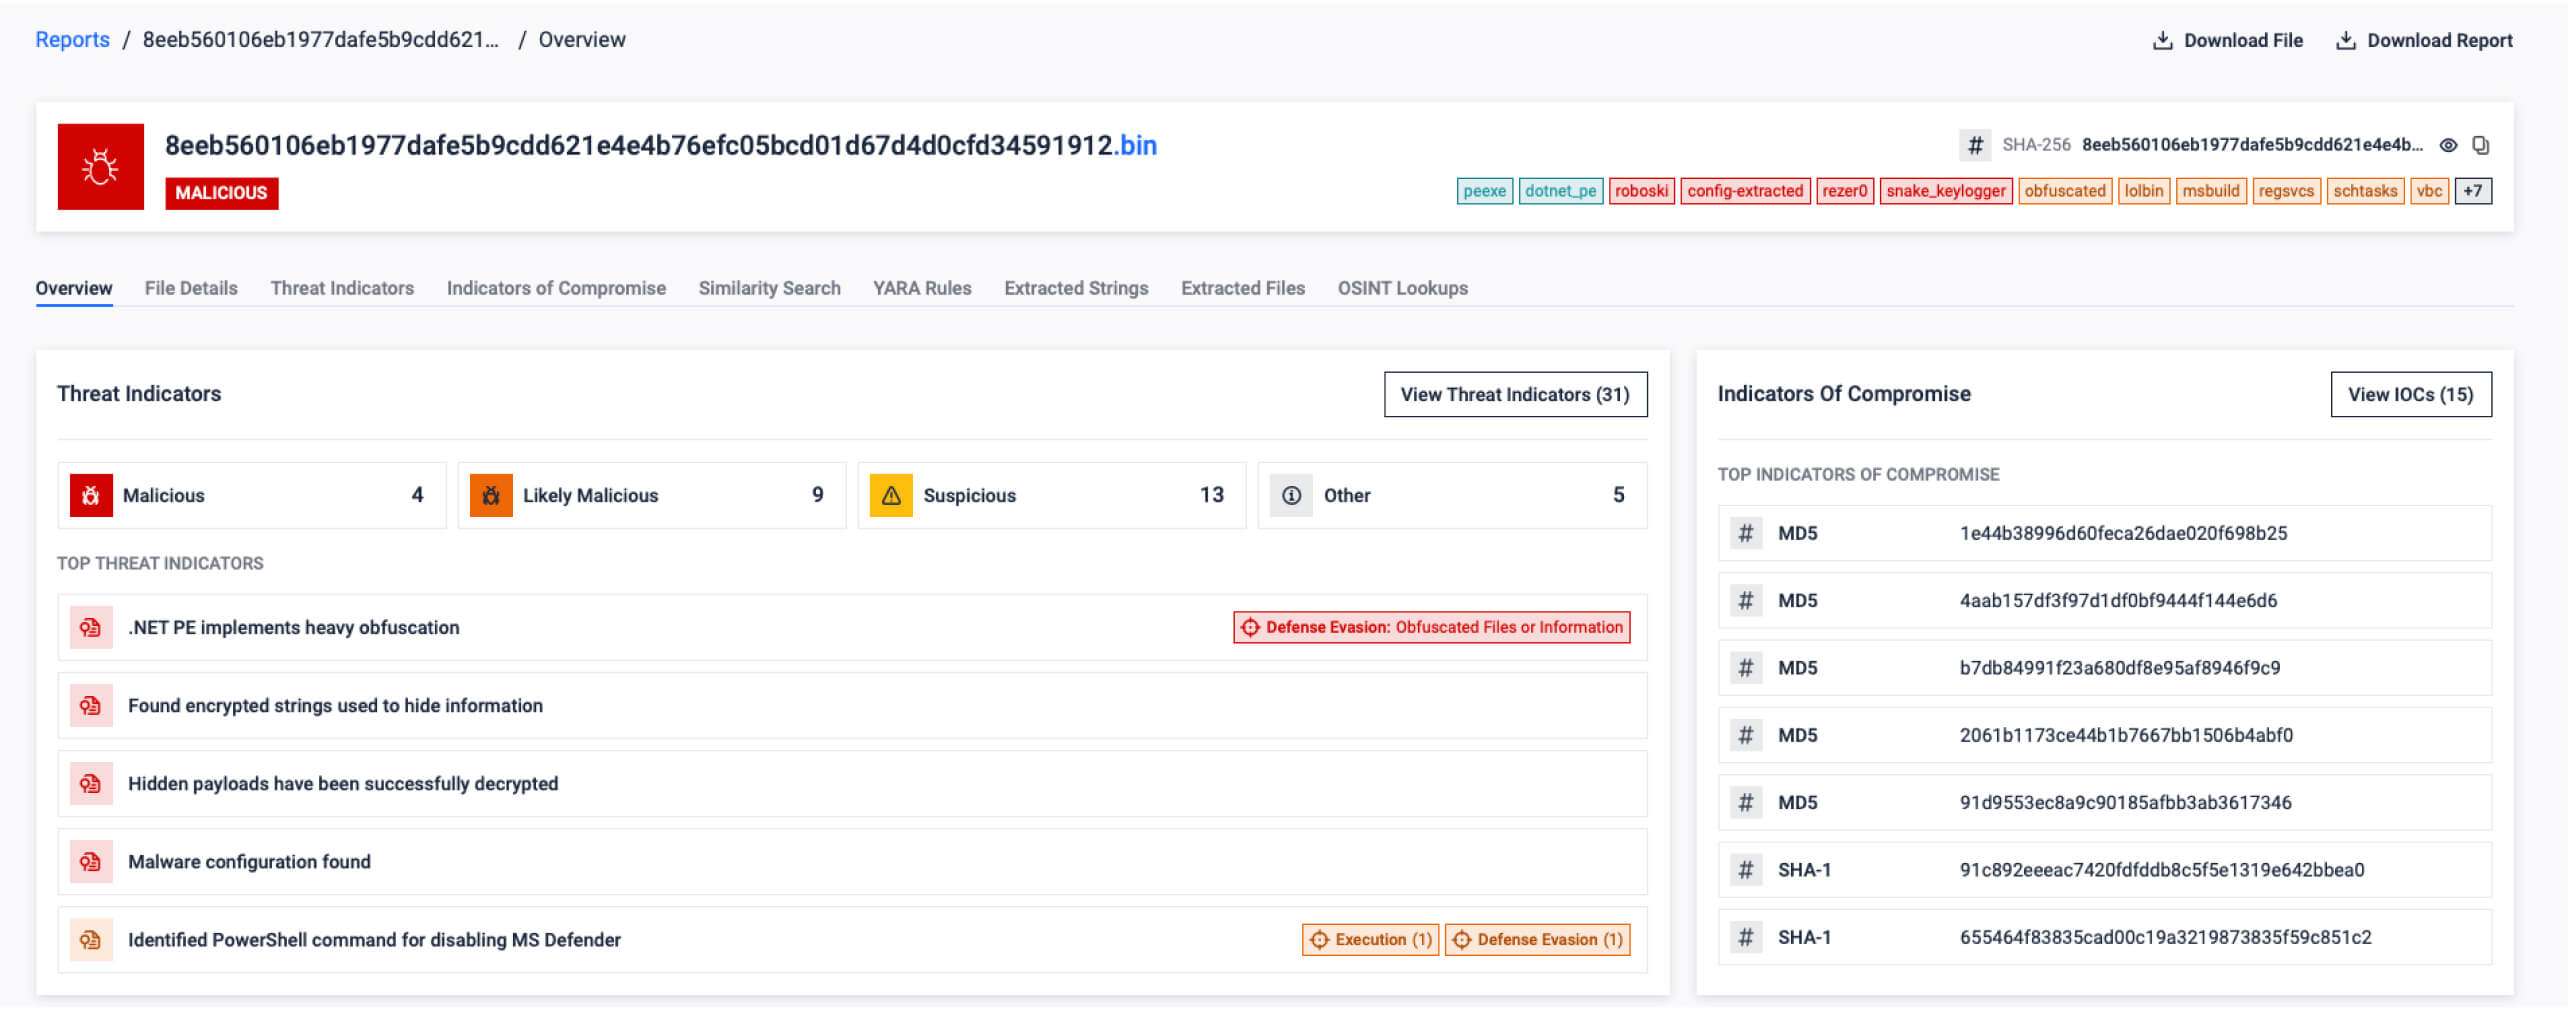Open the Reports breadcrumb link
Screen dimensions: 2568x1011
[71, 39]
